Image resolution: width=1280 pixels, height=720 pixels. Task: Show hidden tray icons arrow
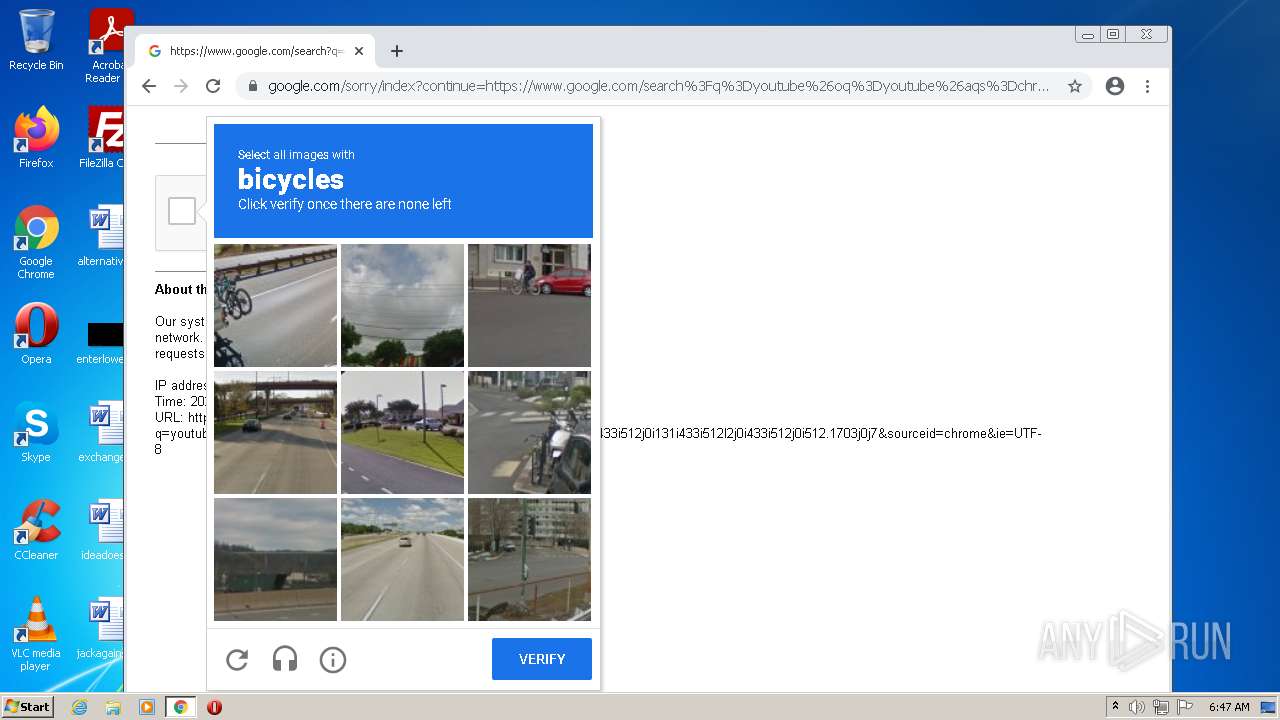coord(1115,707)
